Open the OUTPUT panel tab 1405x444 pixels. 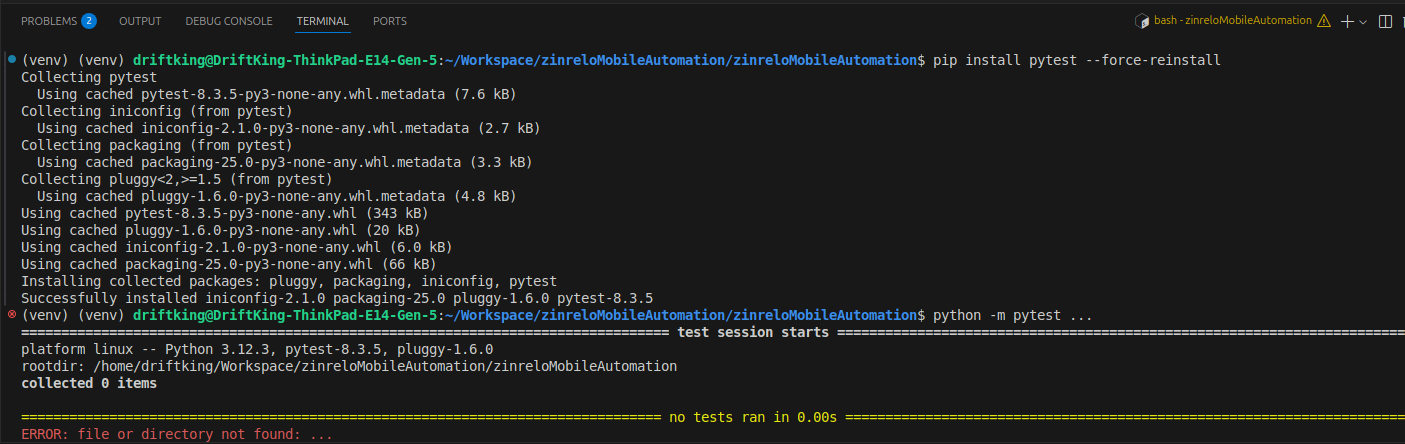tap(140, 21)
